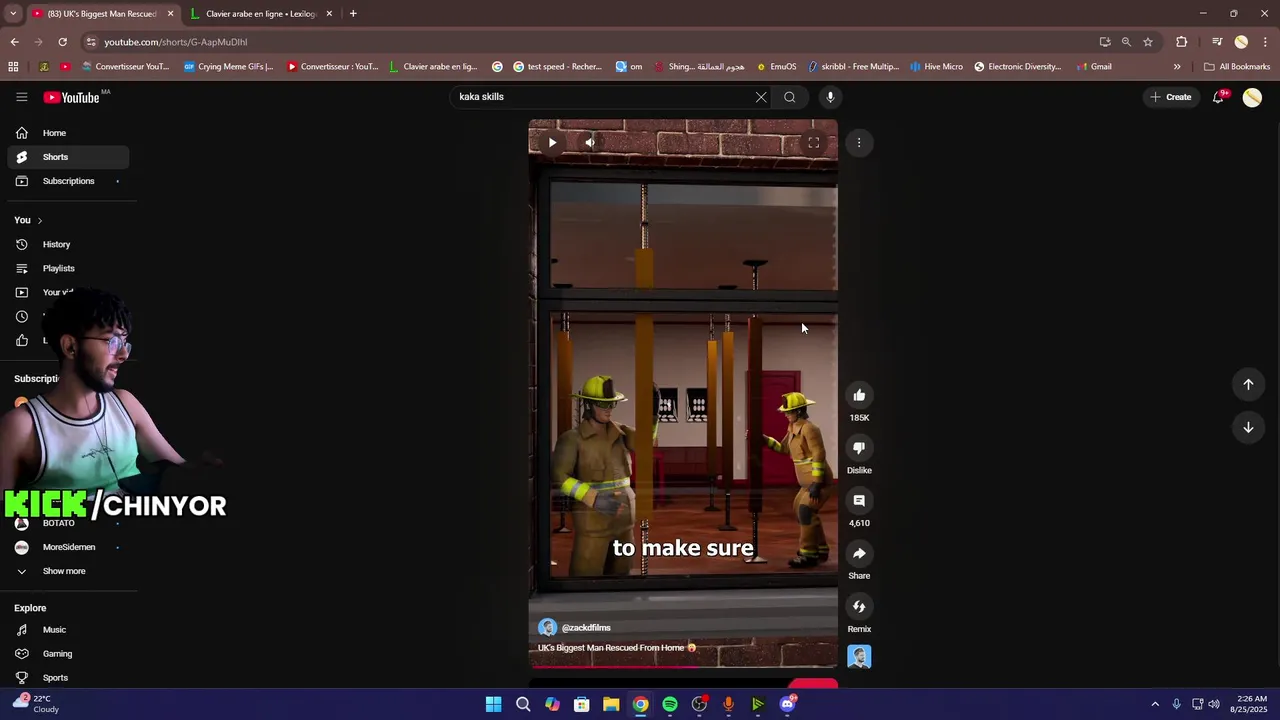Reload the page
Screen dimensions: 1280x720
(x=62, y=42)
